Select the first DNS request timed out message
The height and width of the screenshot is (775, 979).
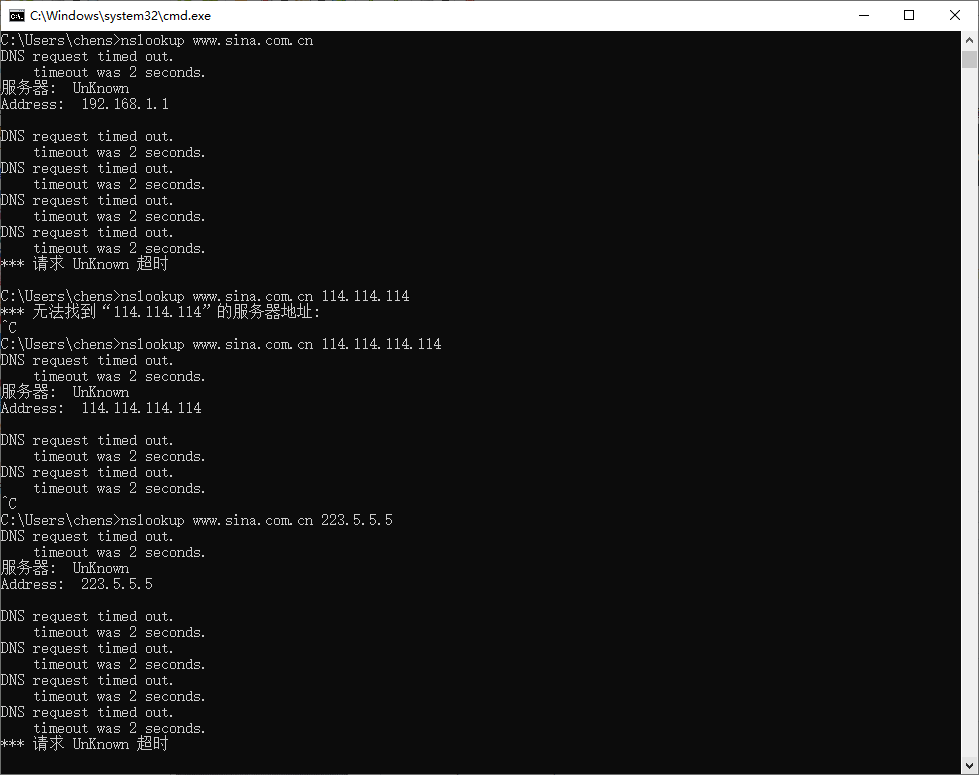(x=88, y=56)
